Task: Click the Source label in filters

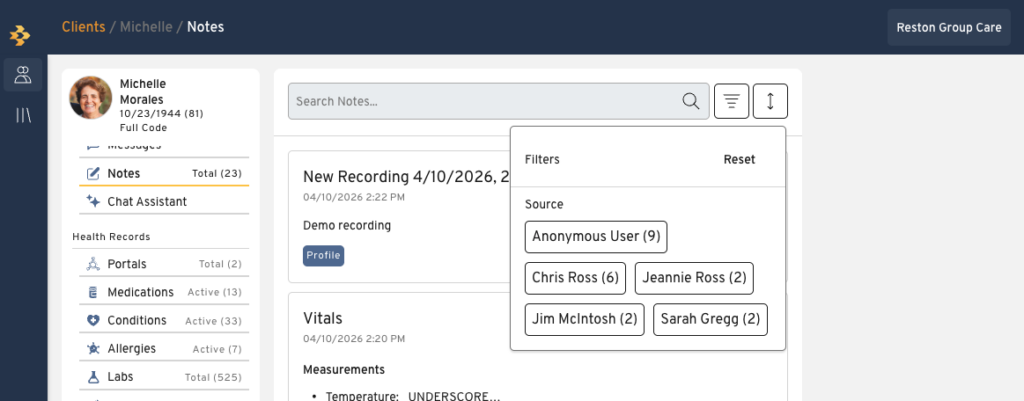Action: click(x=544, y=204)
